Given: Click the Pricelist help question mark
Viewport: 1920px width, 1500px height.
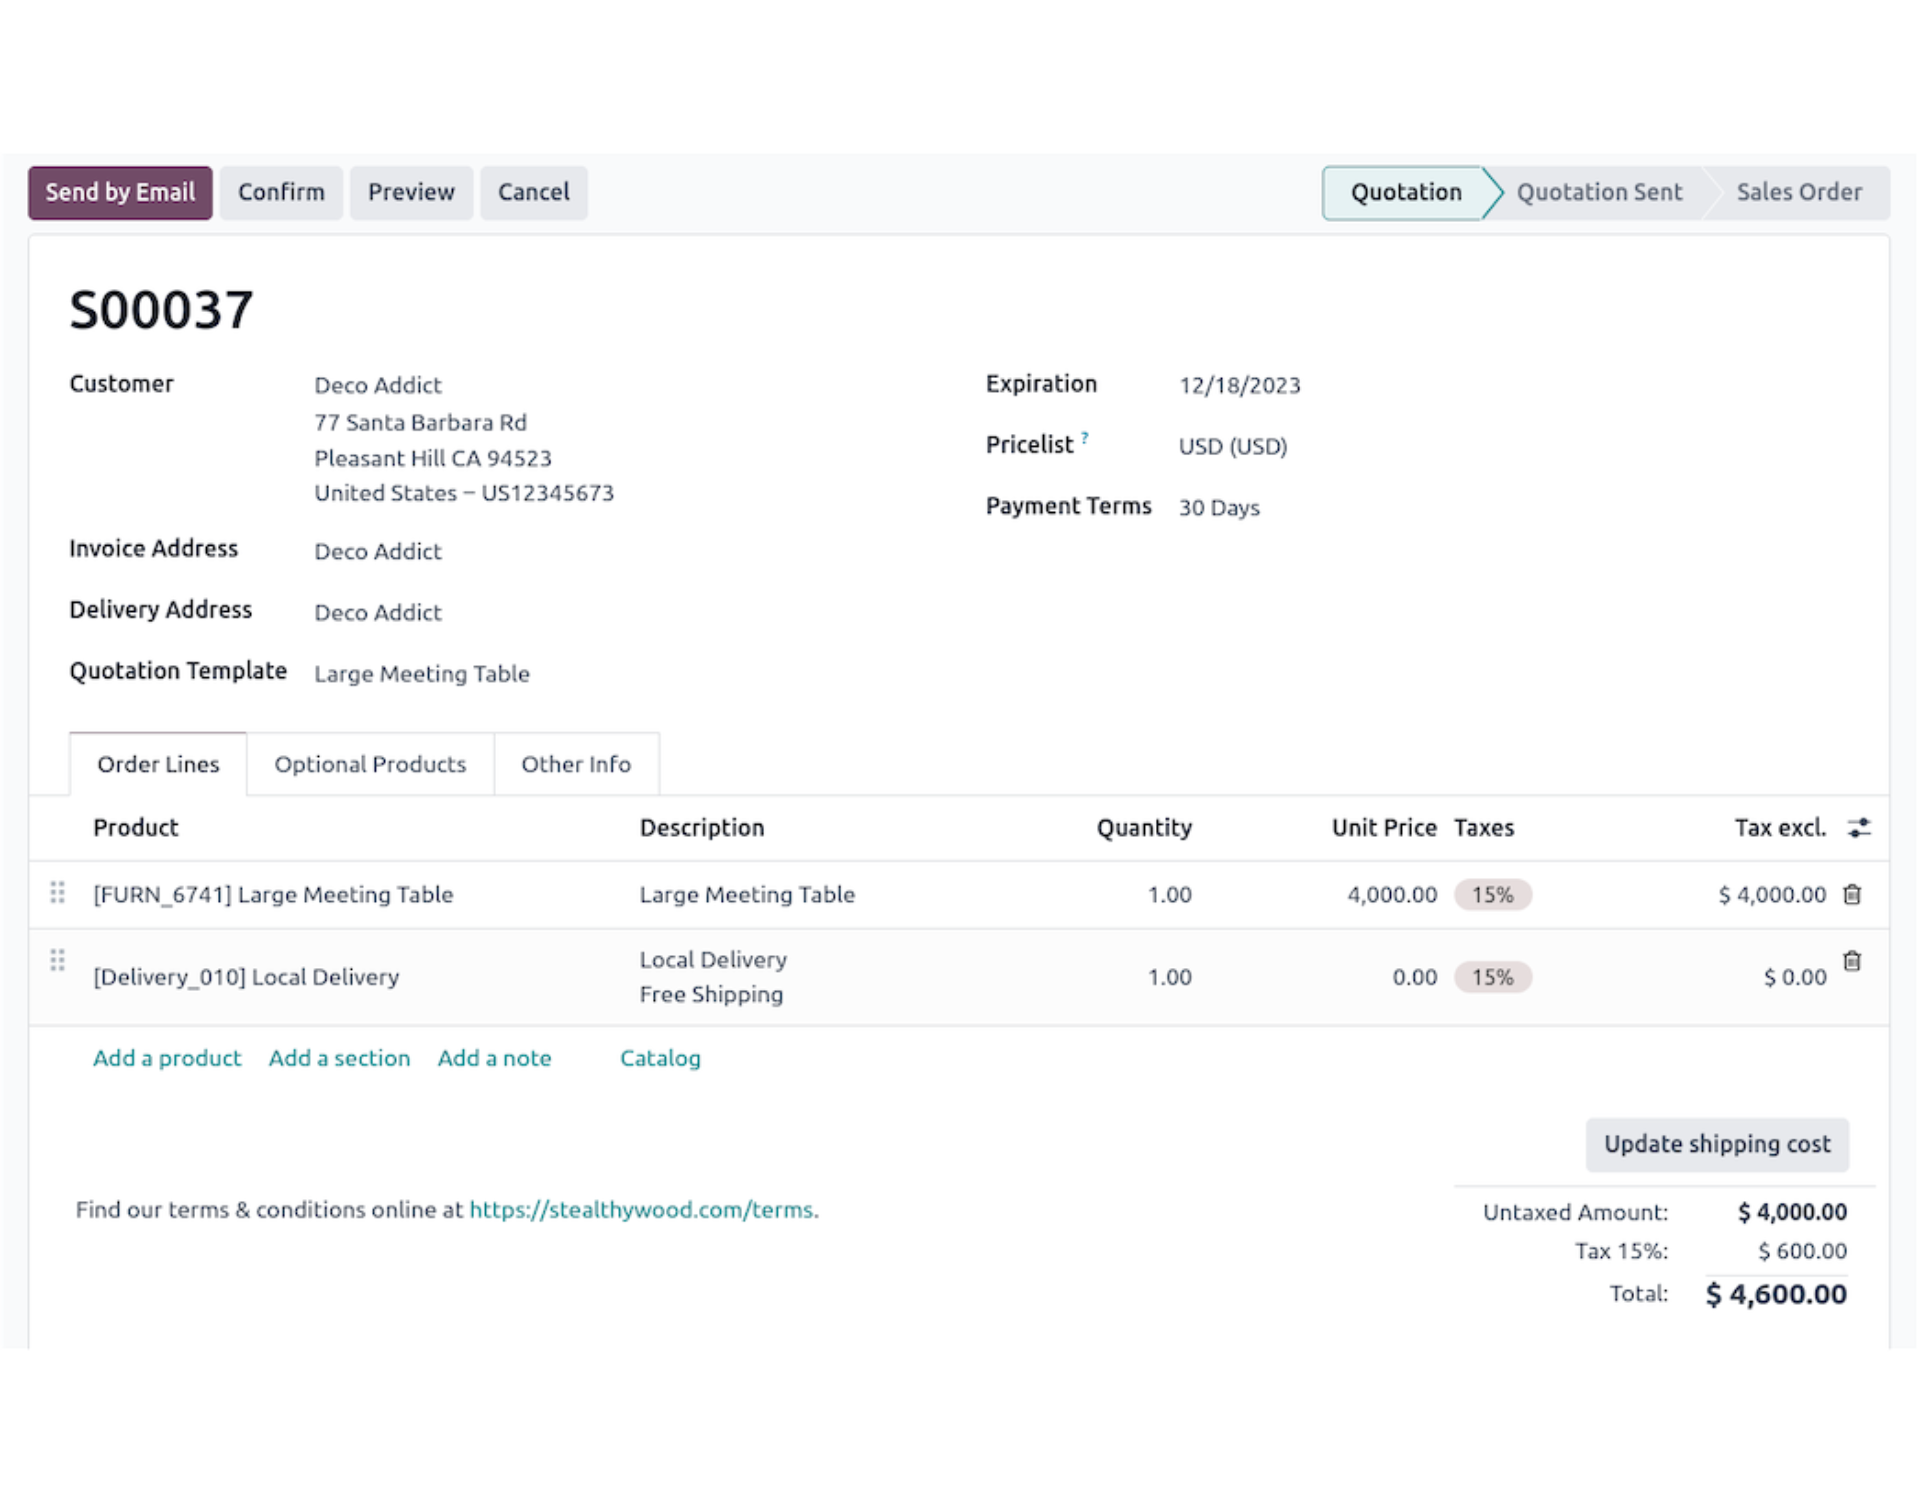Looking at the screenshot, I should (1085, 438).
